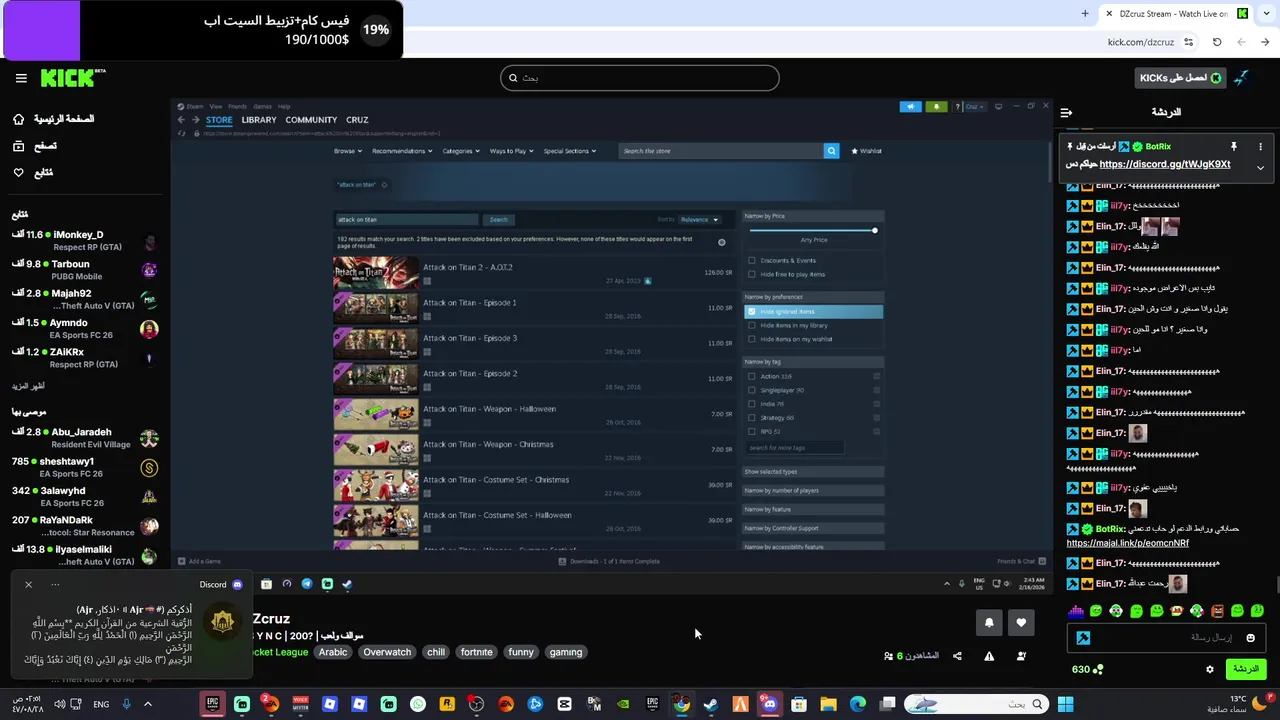Open File Explorer from the taskbar
The height and width of the screenshot is (720, 1280).
point(828,704)
